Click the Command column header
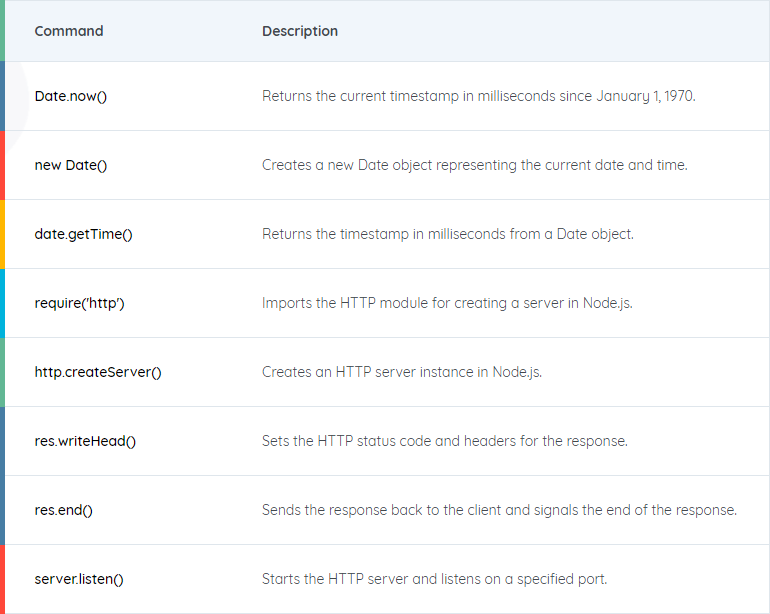The height and width of the screenshot is (614, 770). [x=69, y=31]
